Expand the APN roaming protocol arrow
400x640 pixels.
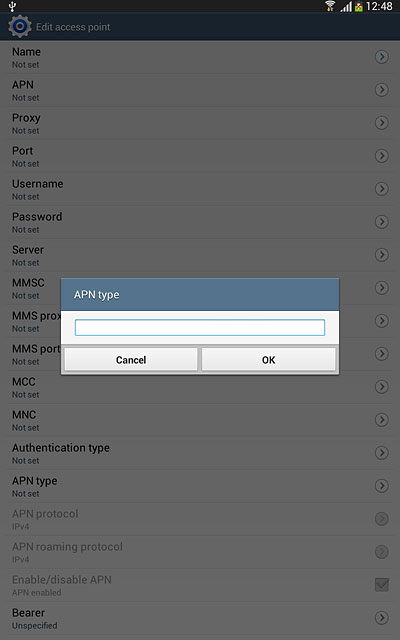click(x=382, y=552)
